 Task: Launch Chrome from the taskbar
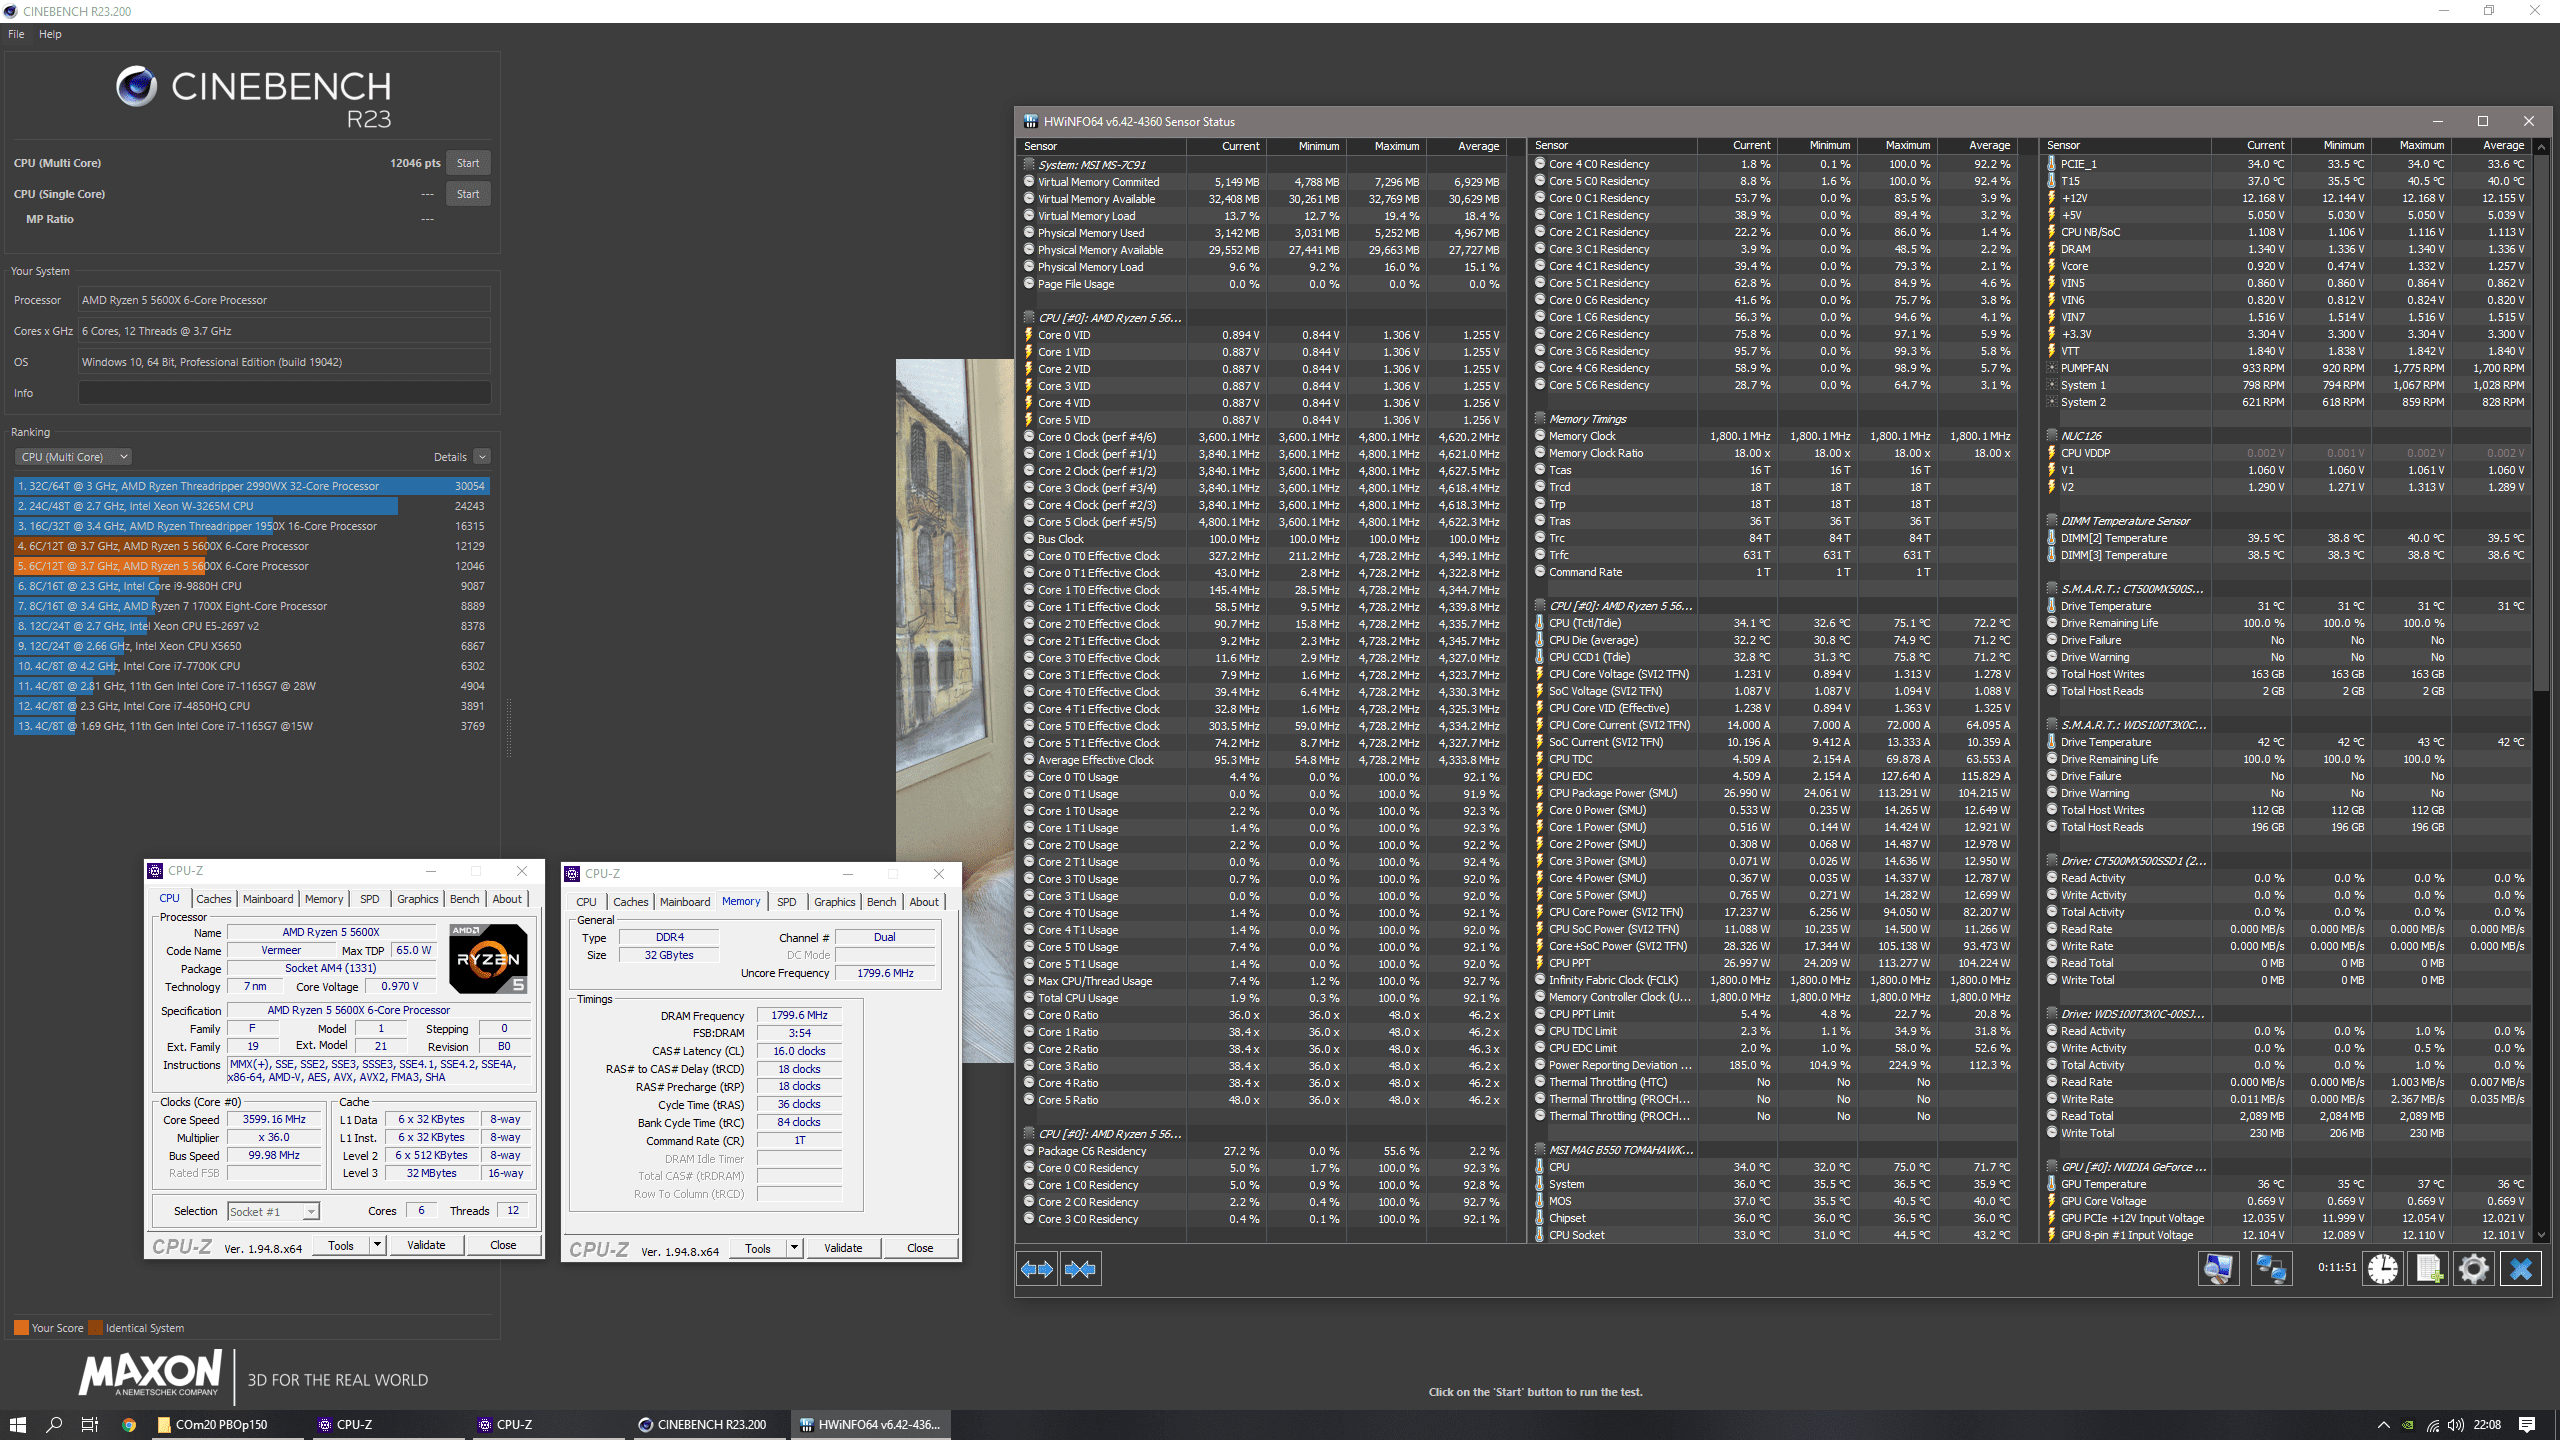pyautogui.click(x=128, y=1425)
